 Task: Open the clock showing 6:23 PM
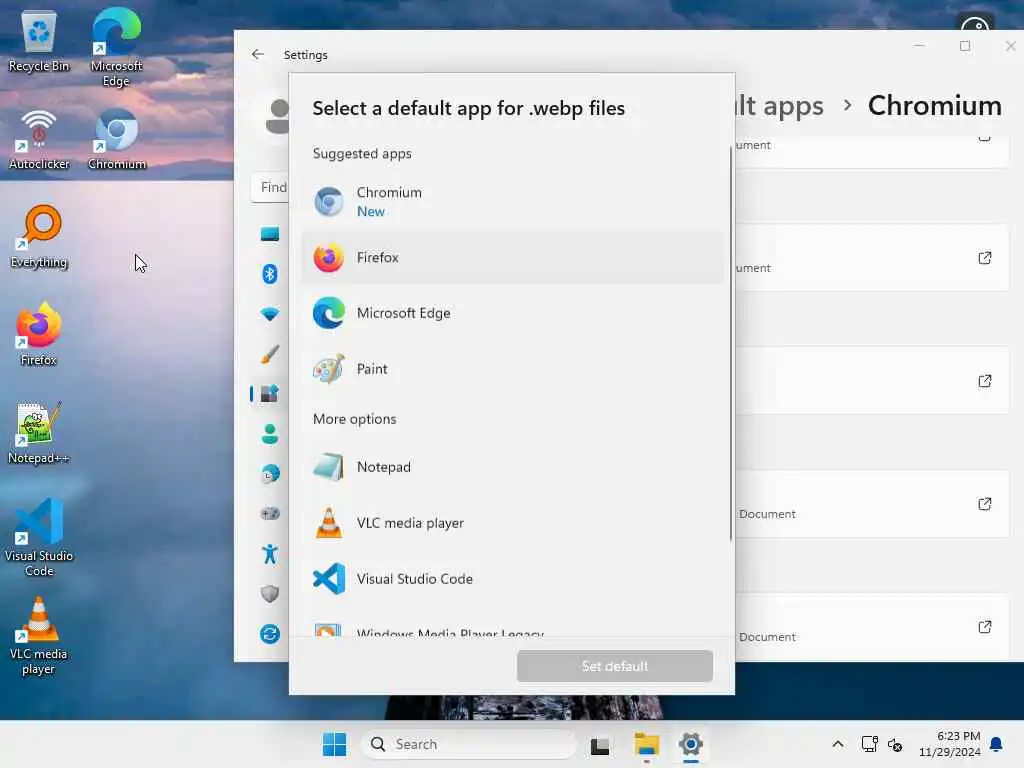(x=949, y=744)
